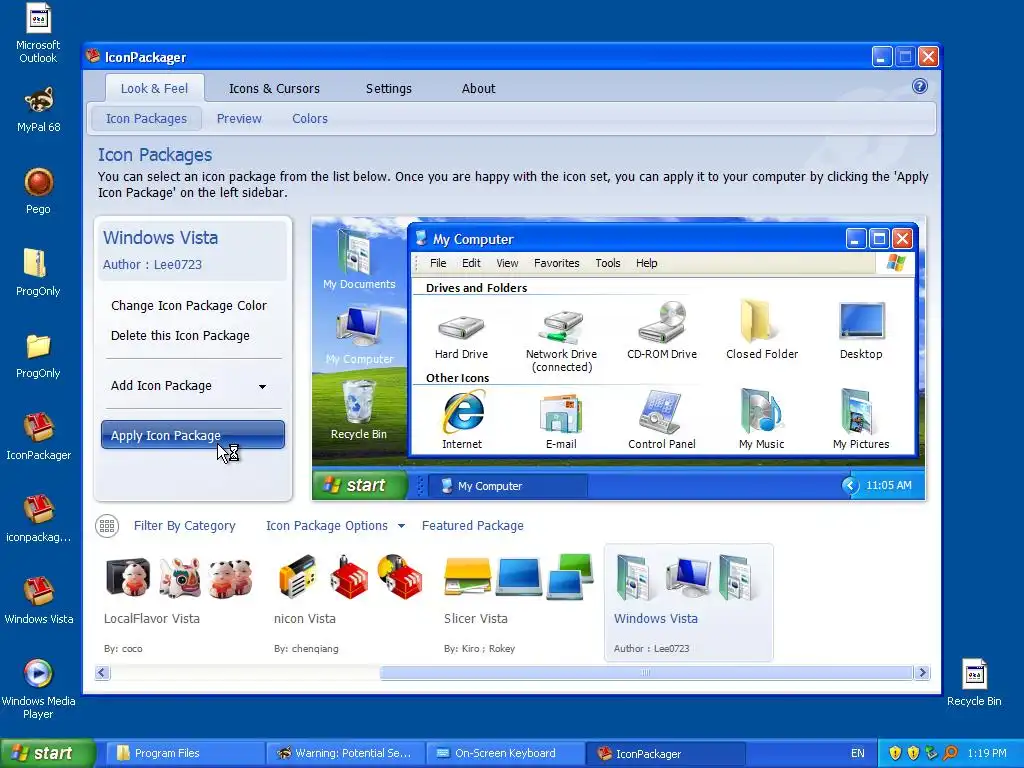Click the package list scroll right arrow

coord(922,673)
